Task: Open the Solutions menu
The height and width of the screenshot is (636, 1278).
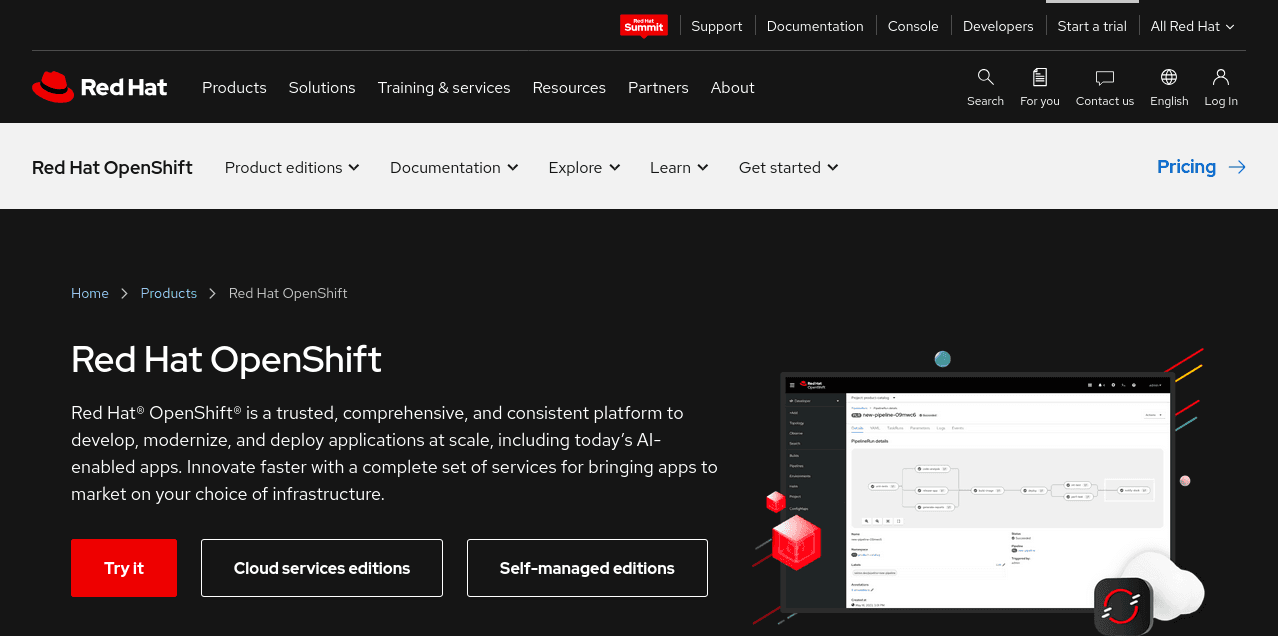Action: pos(322,87)
